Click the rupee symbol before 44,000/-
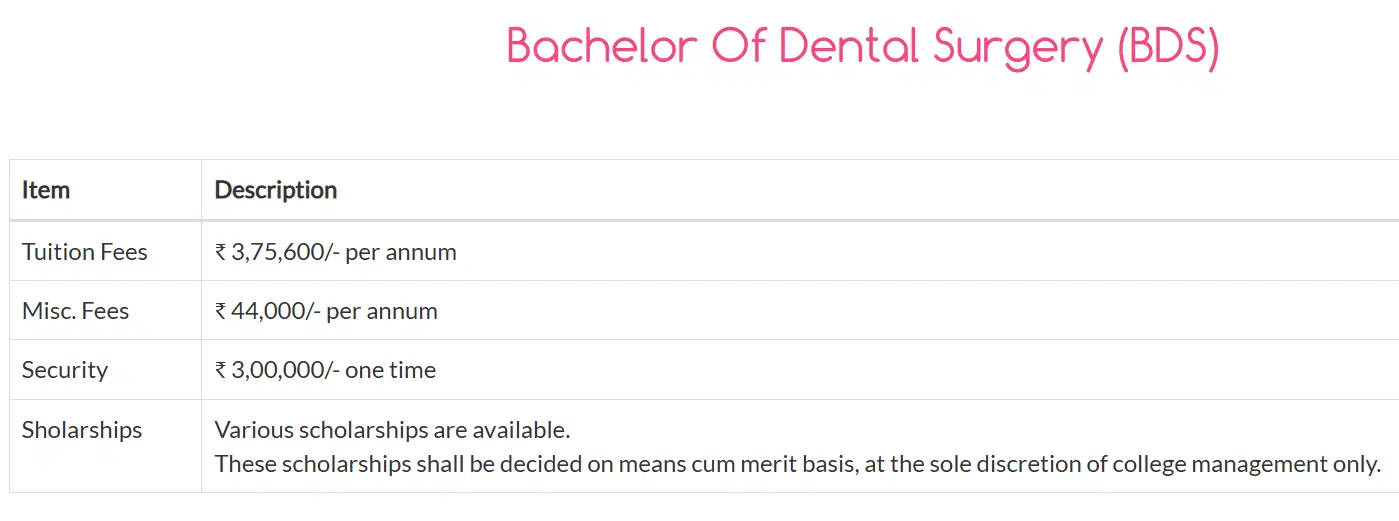Viewport: 1399px width, 521px height. 221,312
